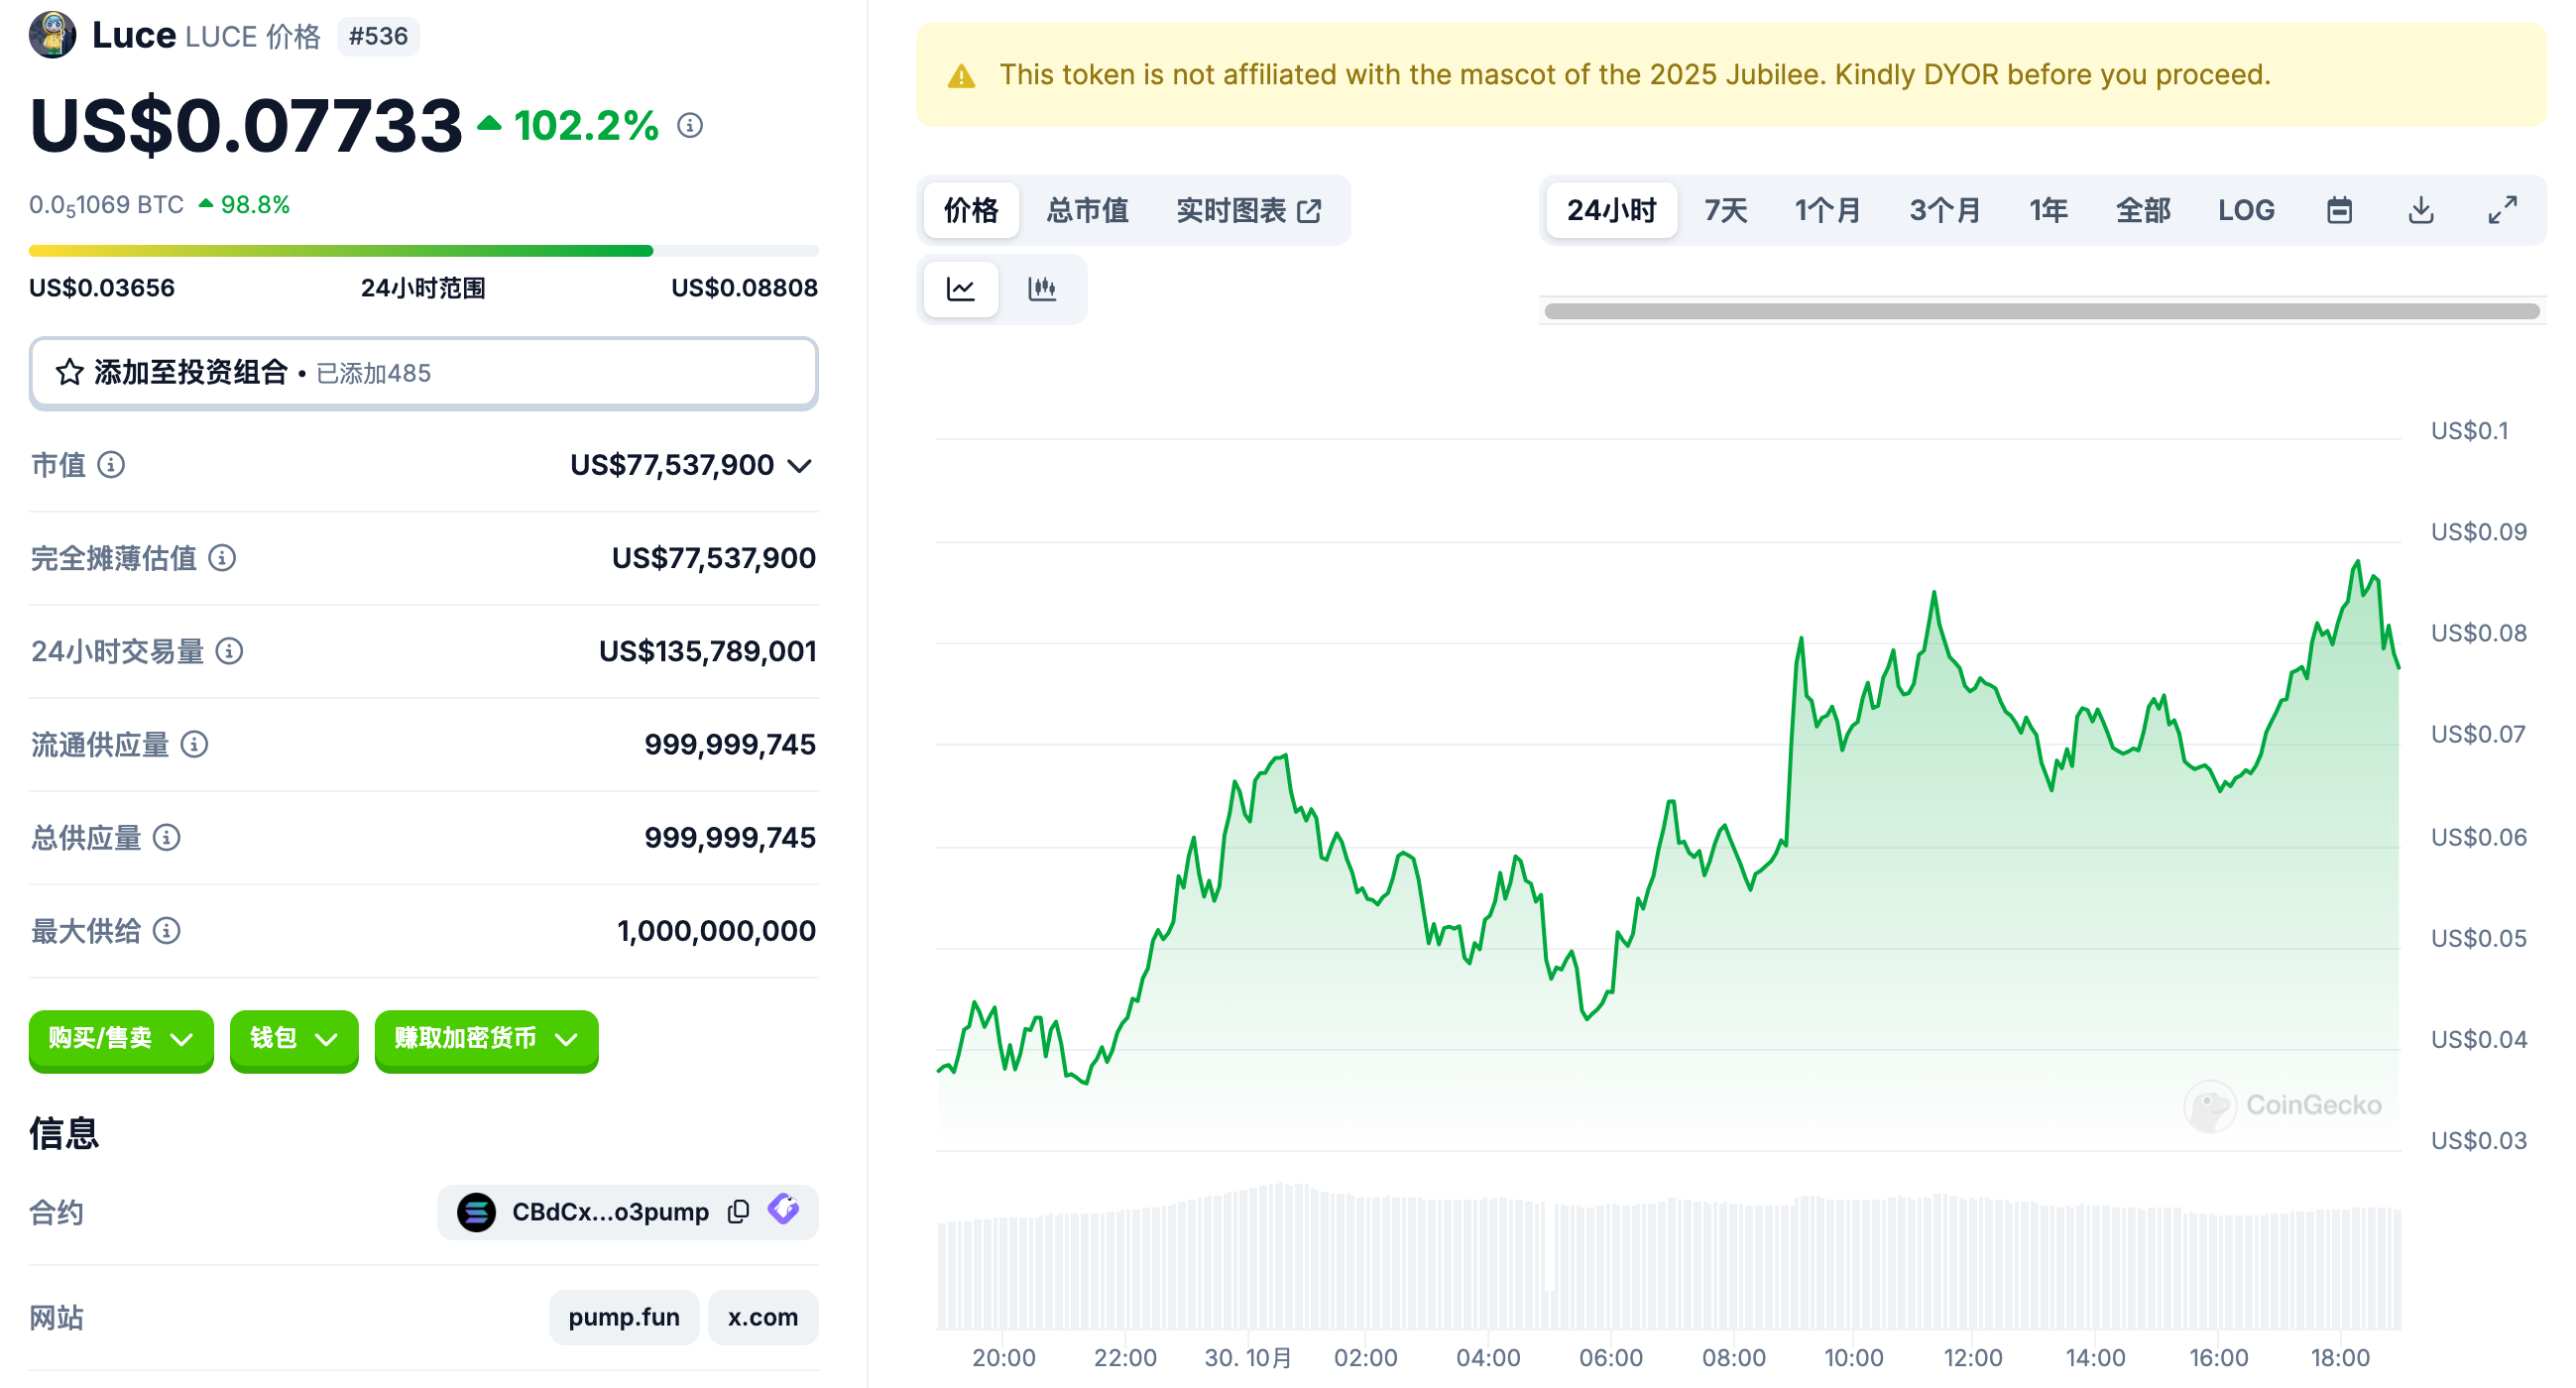The image size is (2576, 1388).
Task: Select the 1个月 time range
Action: pos(1827,210)
